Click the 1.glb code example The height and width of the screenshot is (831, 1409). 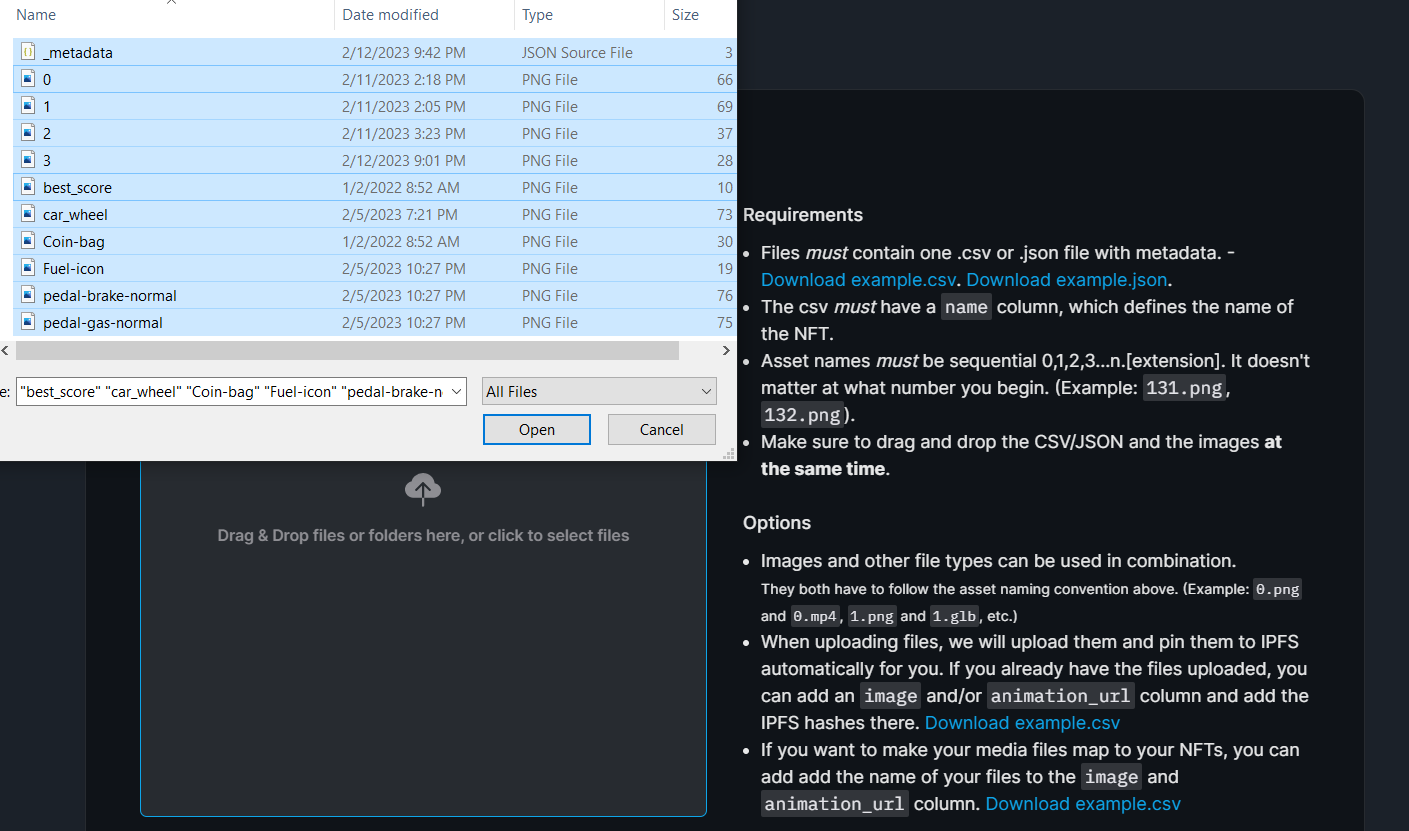point(955,617)
